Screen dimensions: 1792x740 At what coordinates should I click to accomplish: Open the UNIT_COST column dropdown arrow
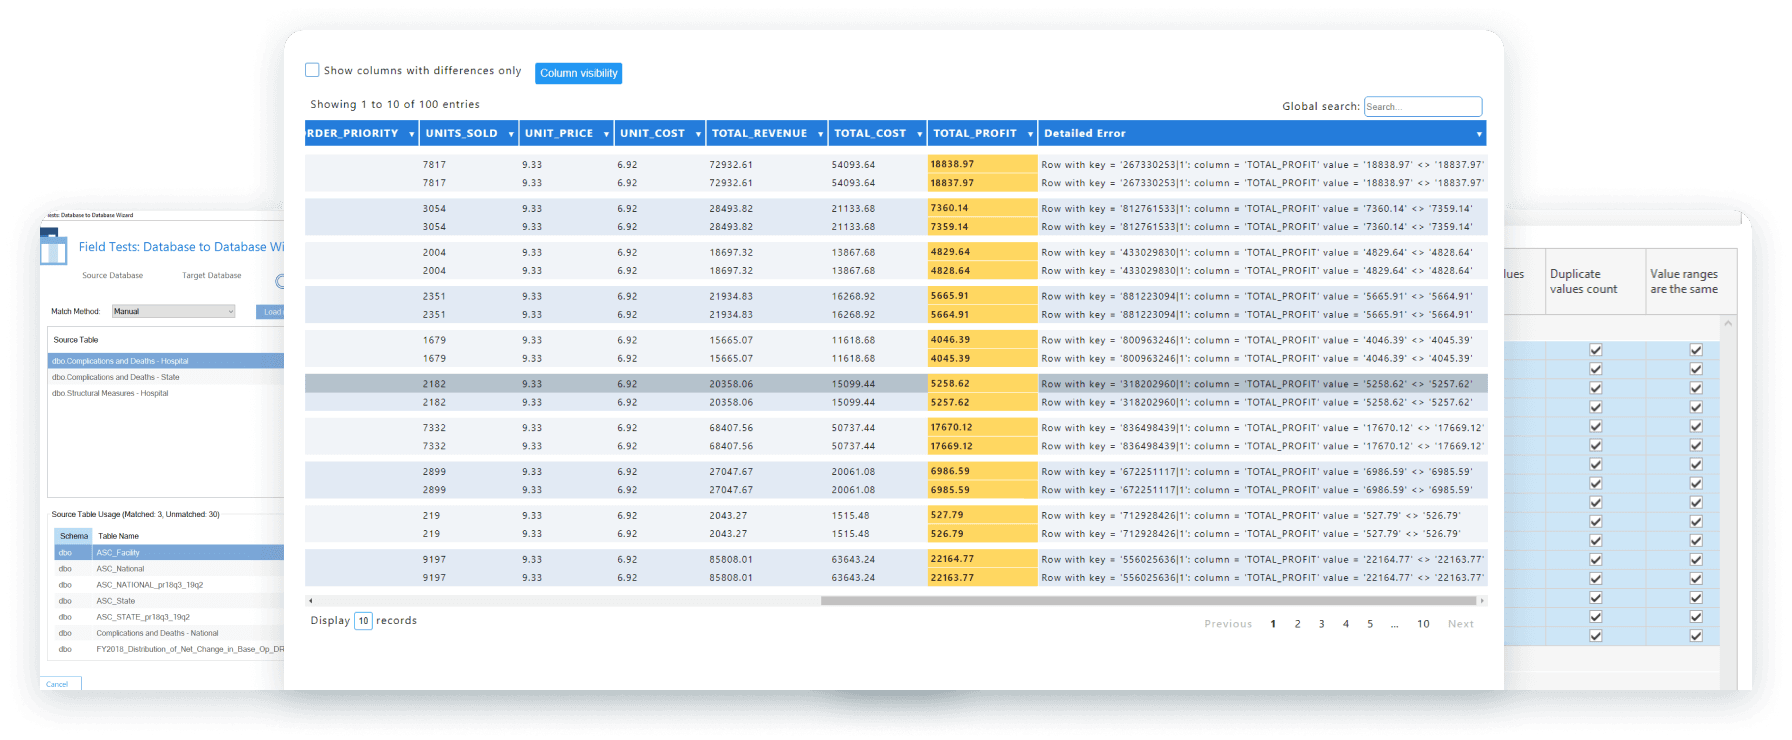[698, 134]
